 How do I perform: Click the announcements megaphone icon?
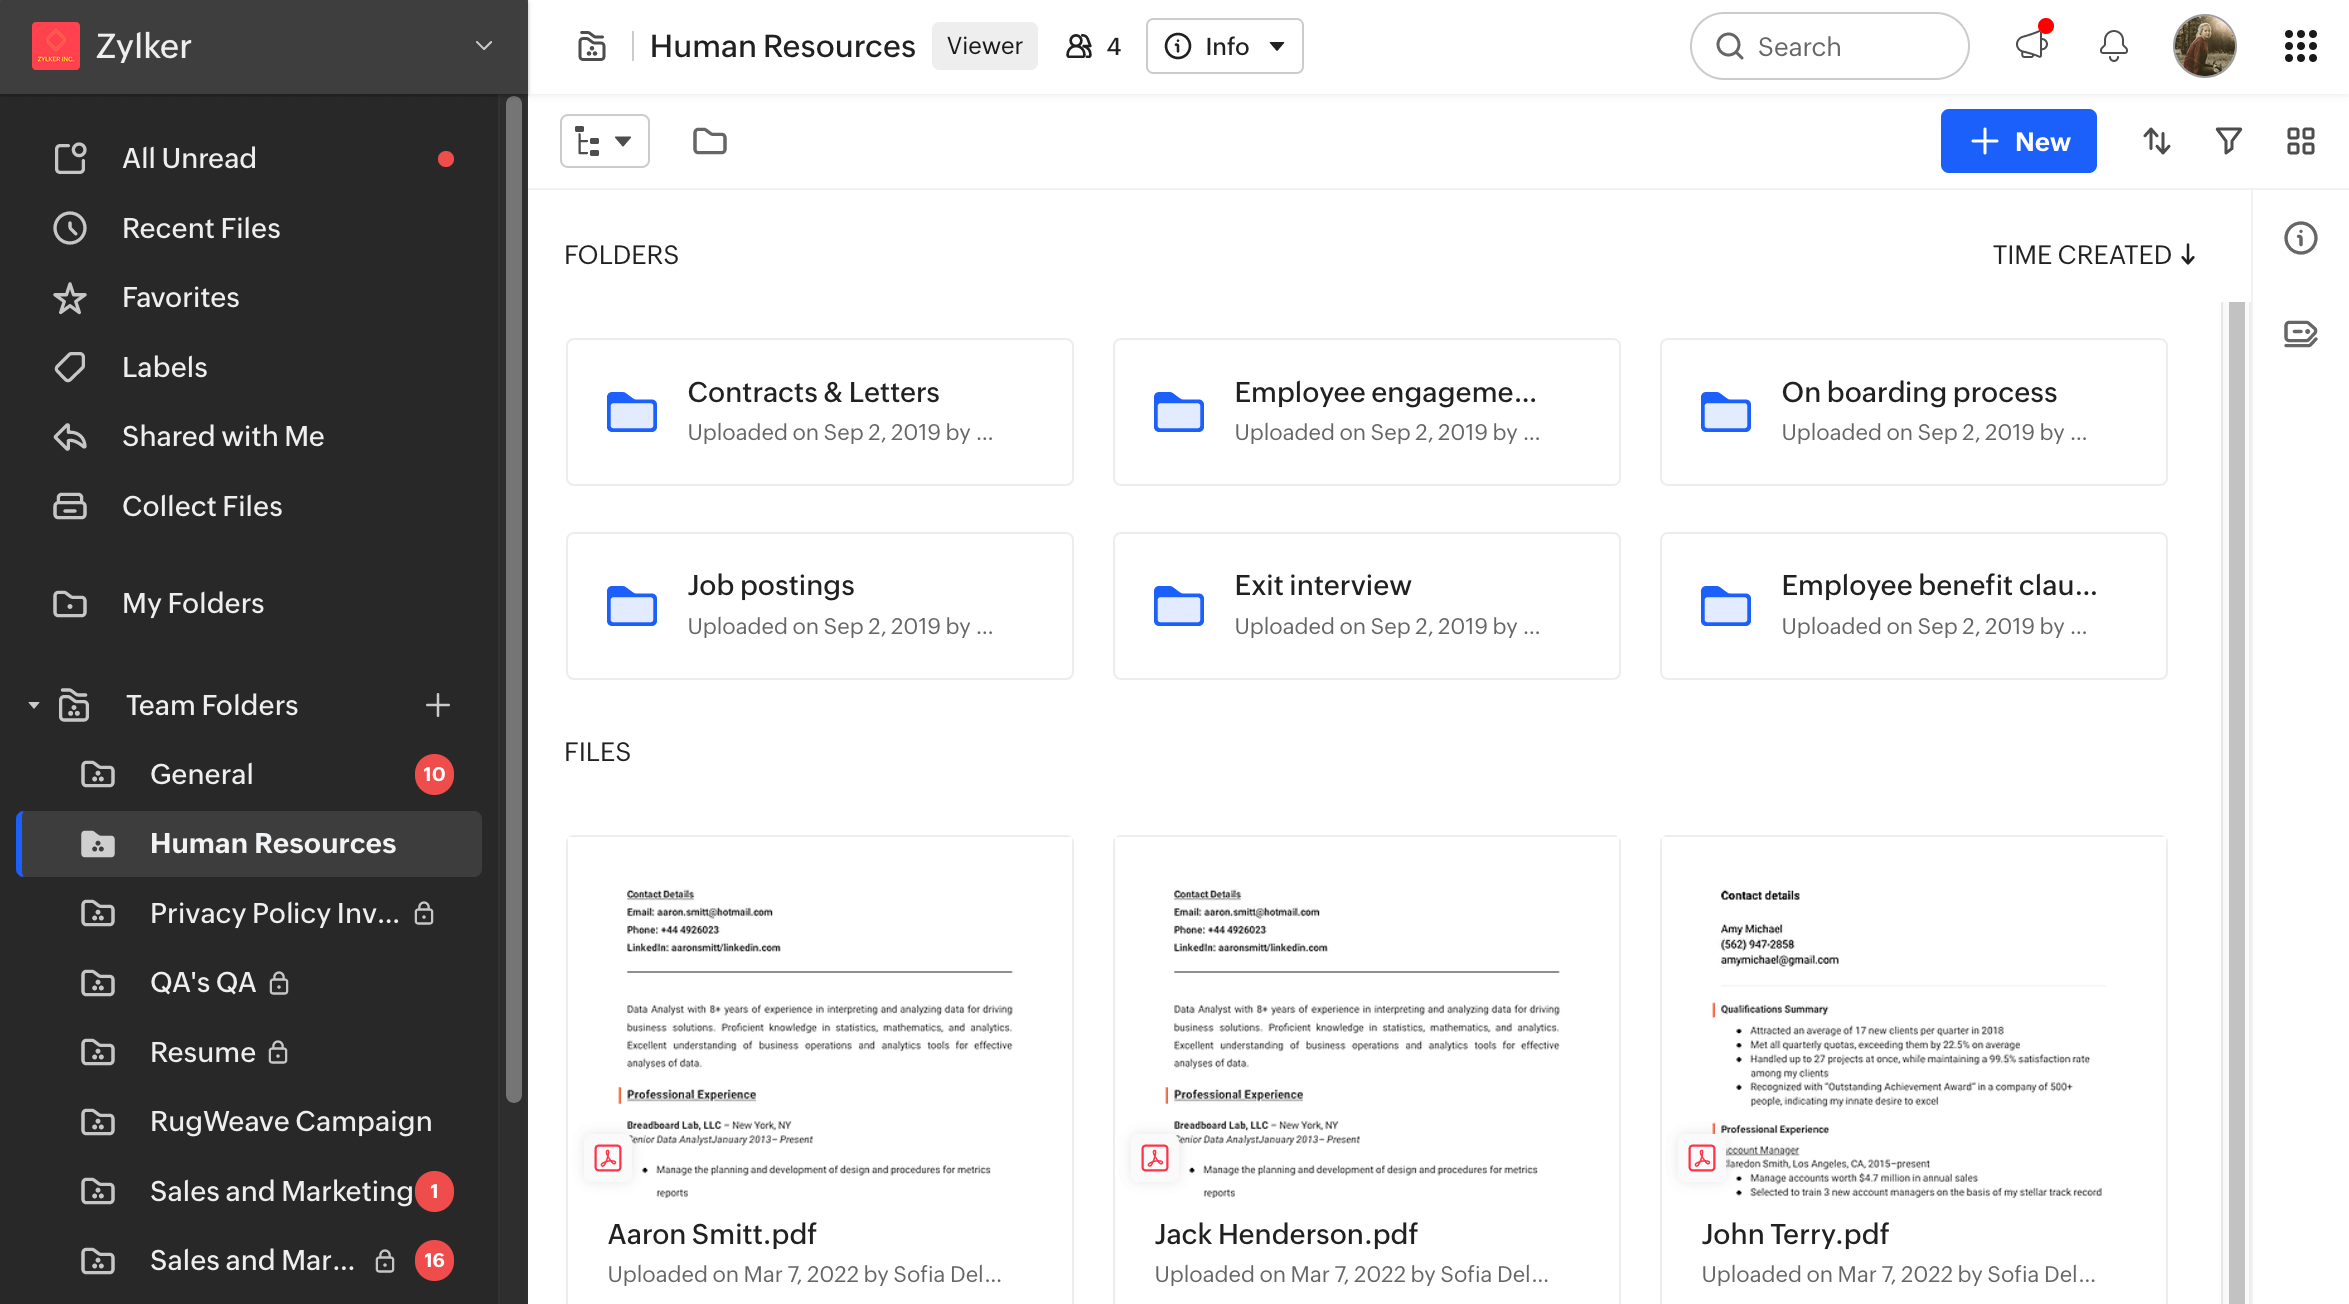(2031, 46)
